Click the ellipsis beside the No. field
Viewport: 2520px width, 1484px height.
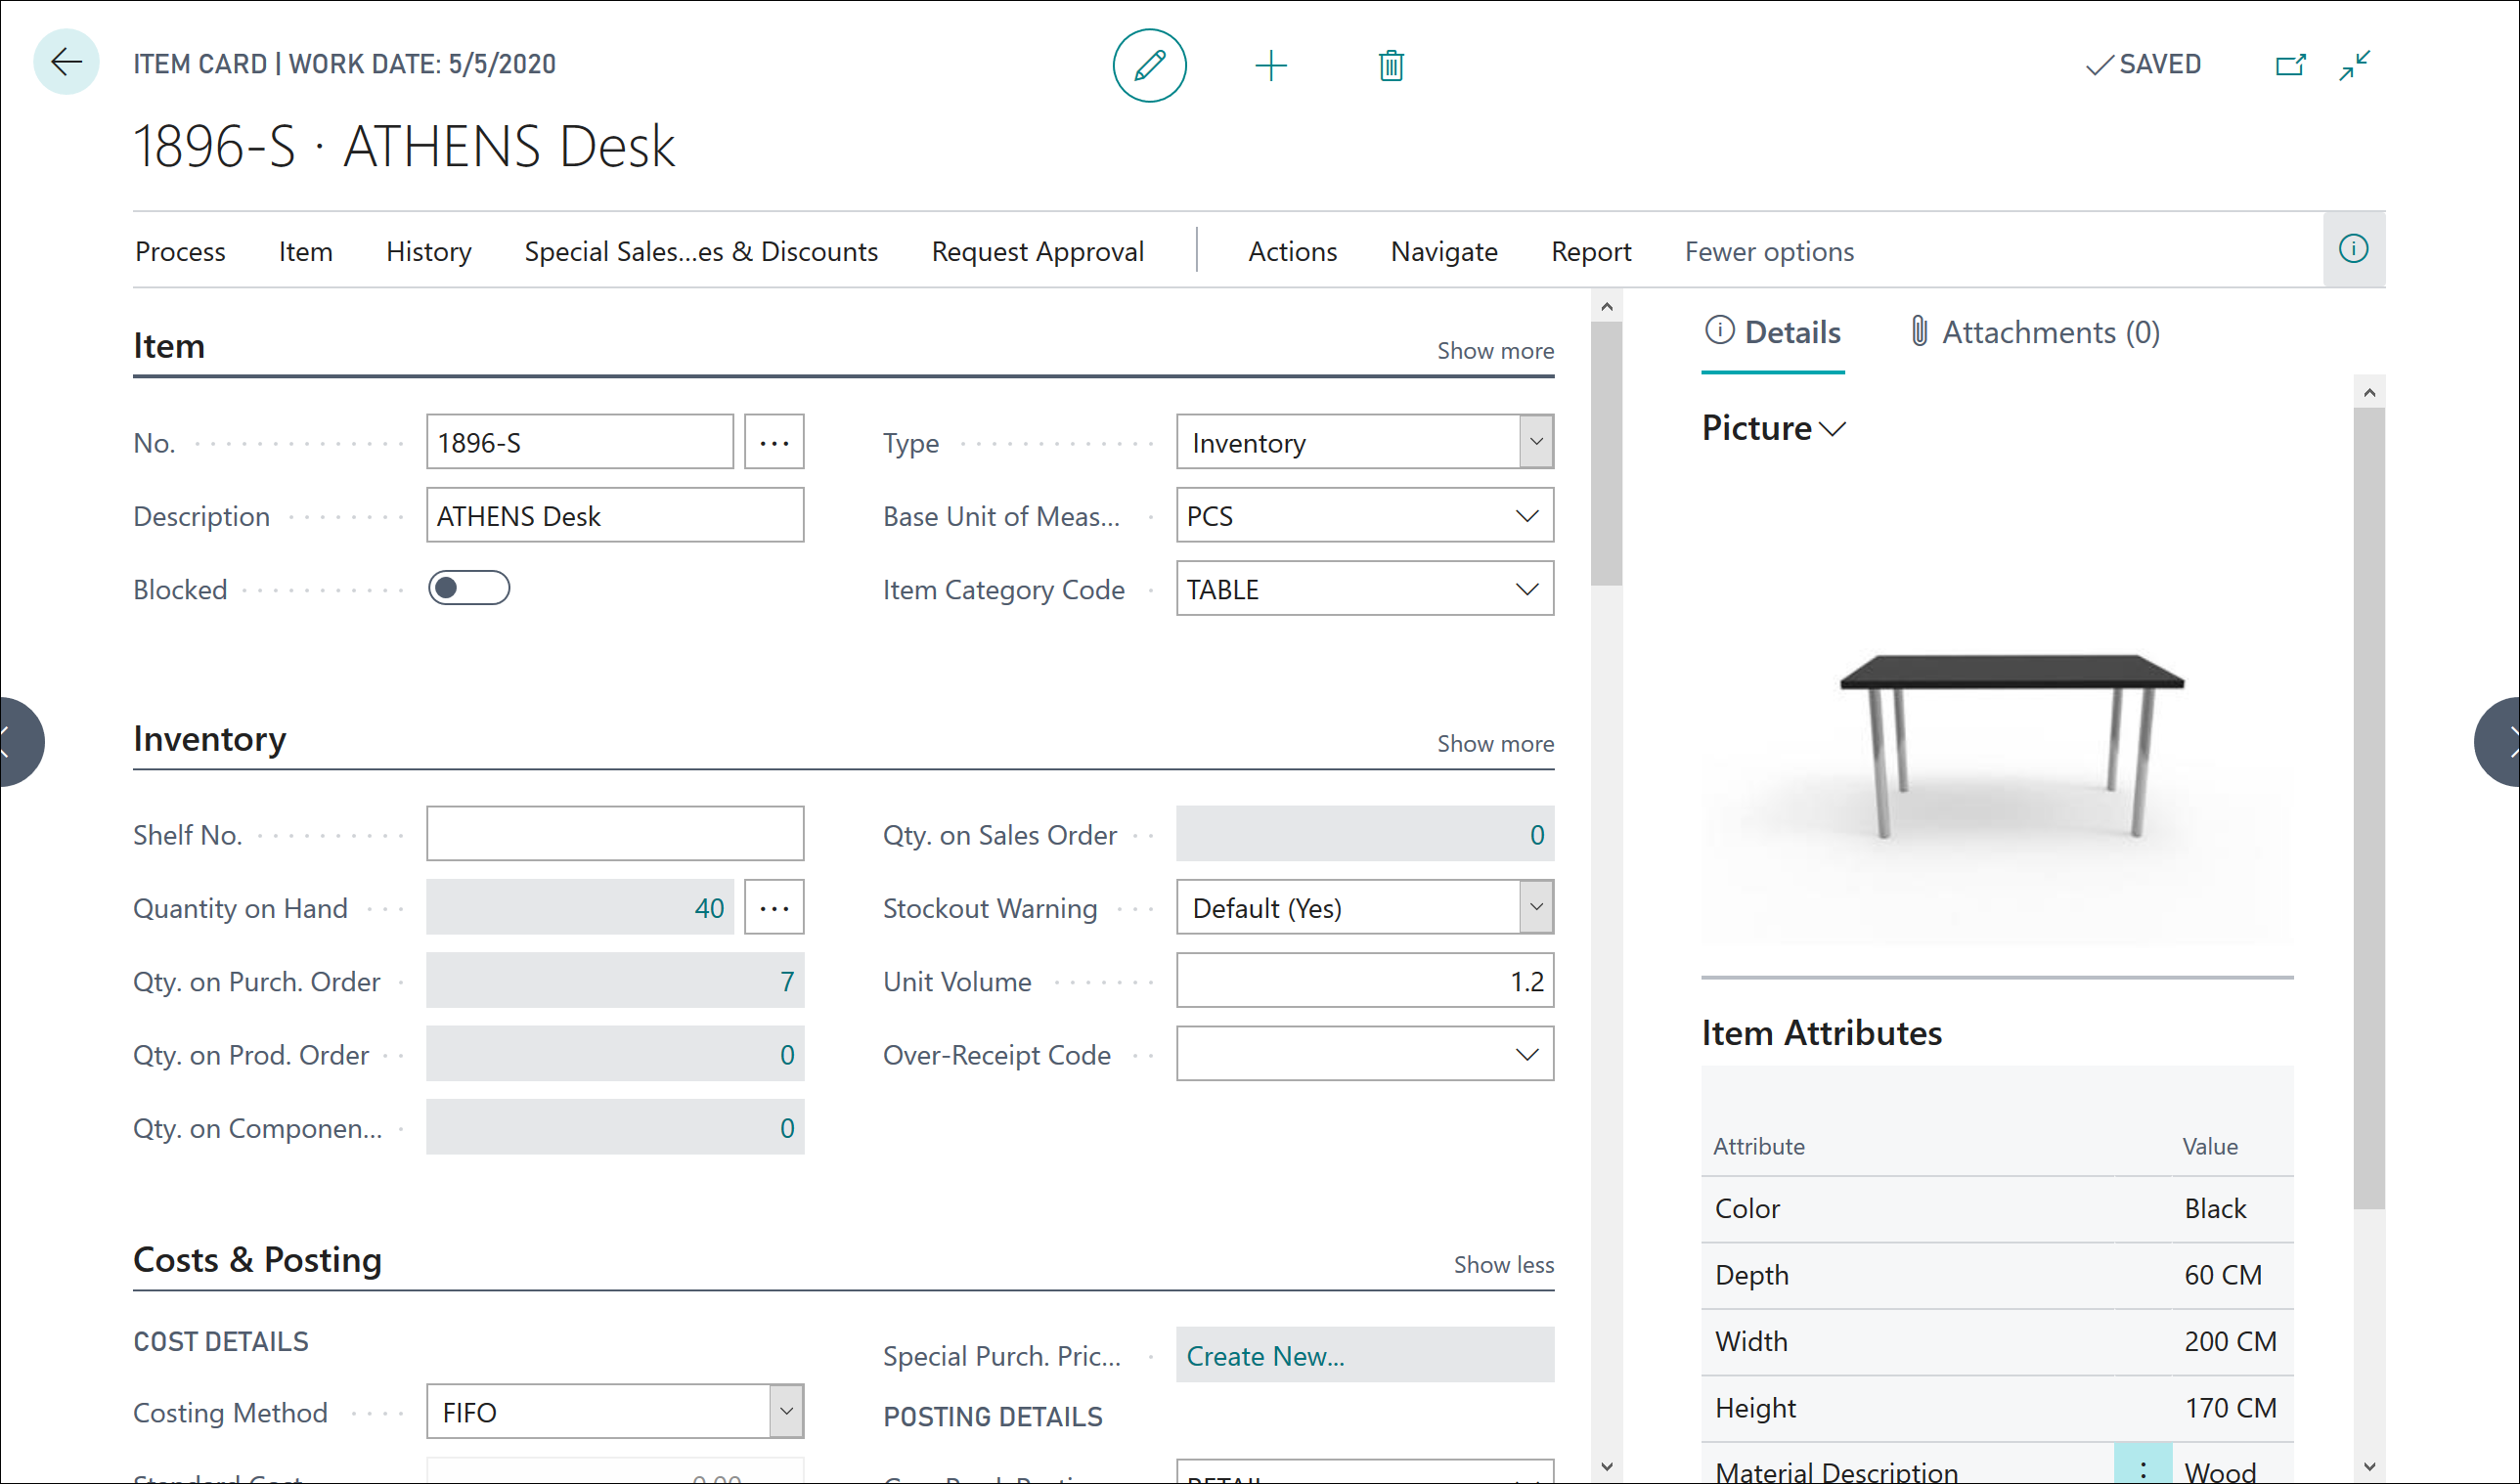tap(774, 441)
